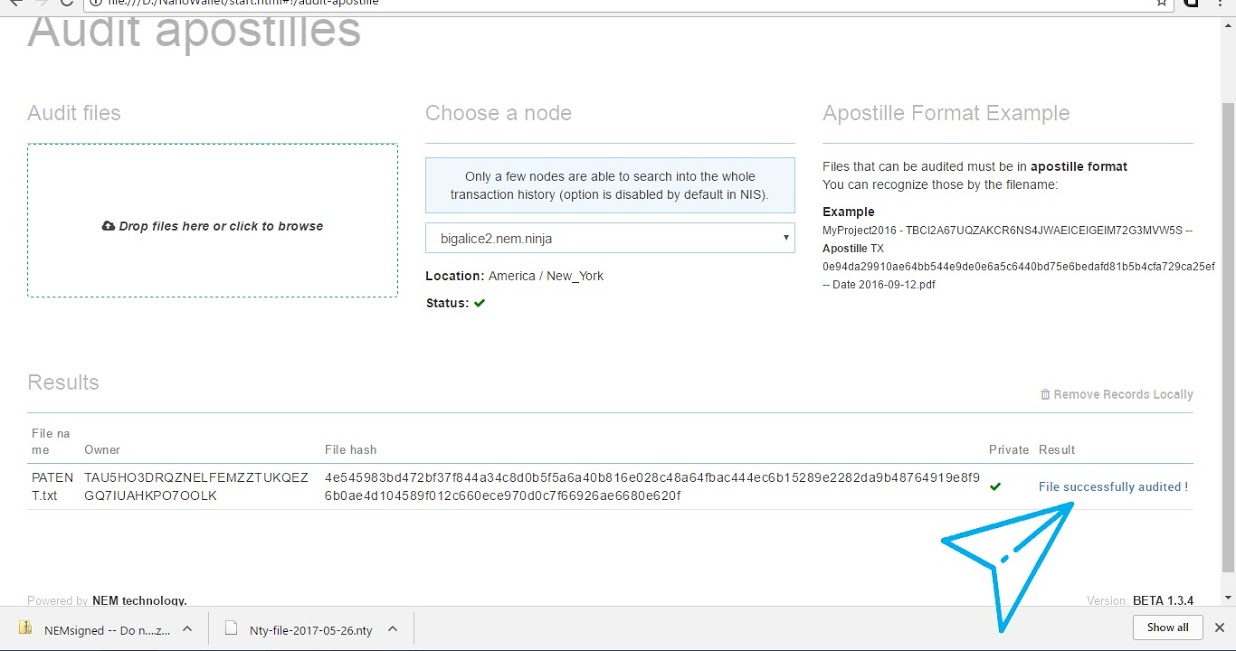
Task: Click the green Status checkmark icon
Action: click(480, 303)
